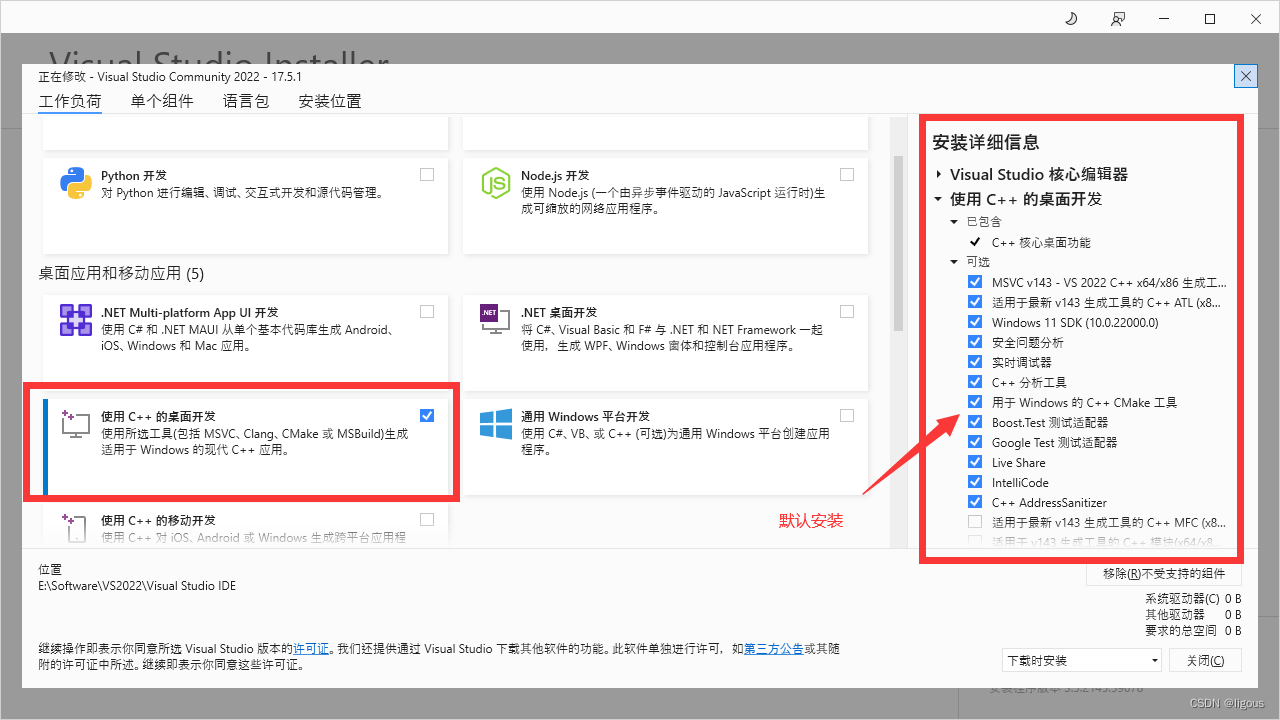Viewport: 1280px width, 720px height.
Task: Click the 桌面应用和移动应用 (5) heading
Action: pyautogui.click(x=121, y=273)
